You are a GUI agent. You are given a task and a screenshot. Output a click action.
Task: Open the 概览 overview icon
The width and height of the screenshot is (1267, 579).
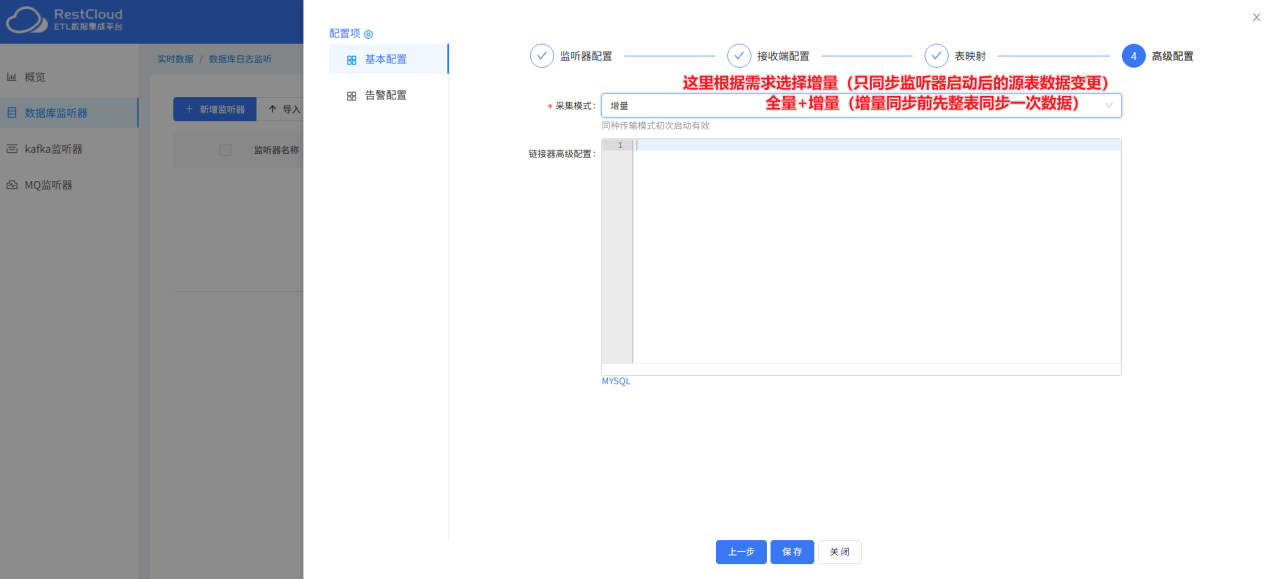click(12, 77)
